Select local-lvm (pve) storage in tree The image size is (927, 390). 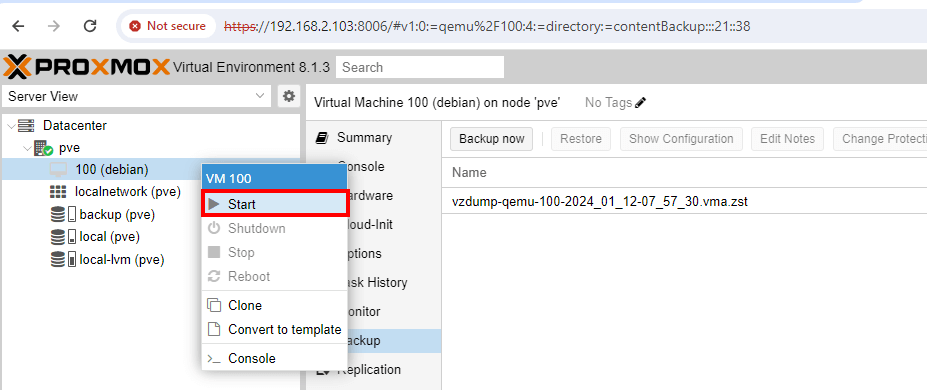(x=122, y=259)
